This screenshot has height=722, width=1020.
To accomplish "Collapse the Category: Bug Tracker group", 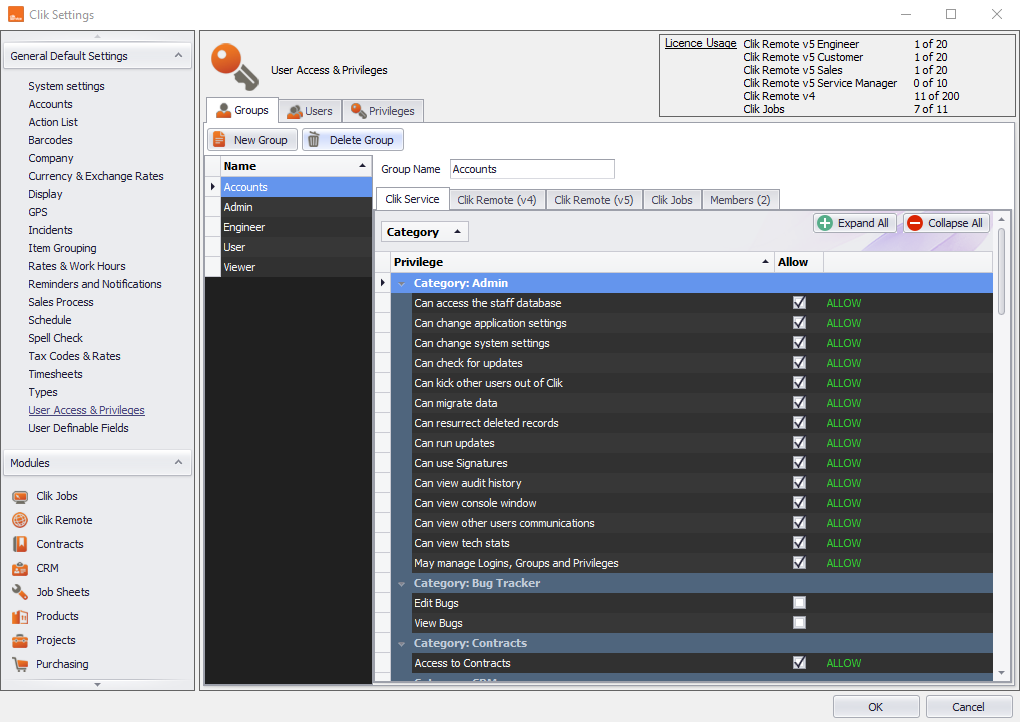I will (x=401, y=584).
